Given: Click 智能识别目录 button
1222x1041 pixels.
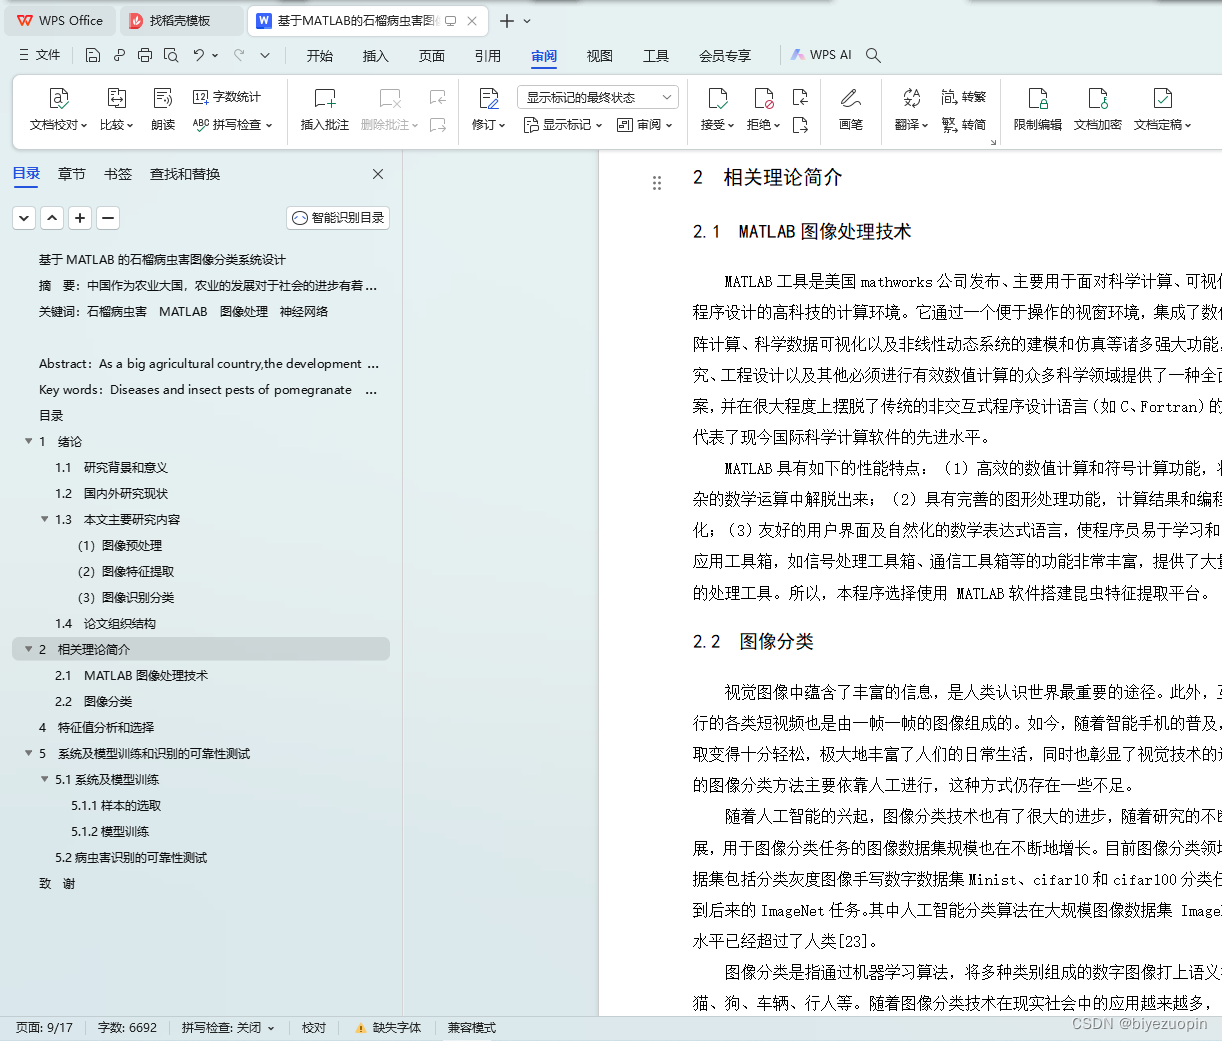Looking at the screenshot, I should [x=338, y=218].
